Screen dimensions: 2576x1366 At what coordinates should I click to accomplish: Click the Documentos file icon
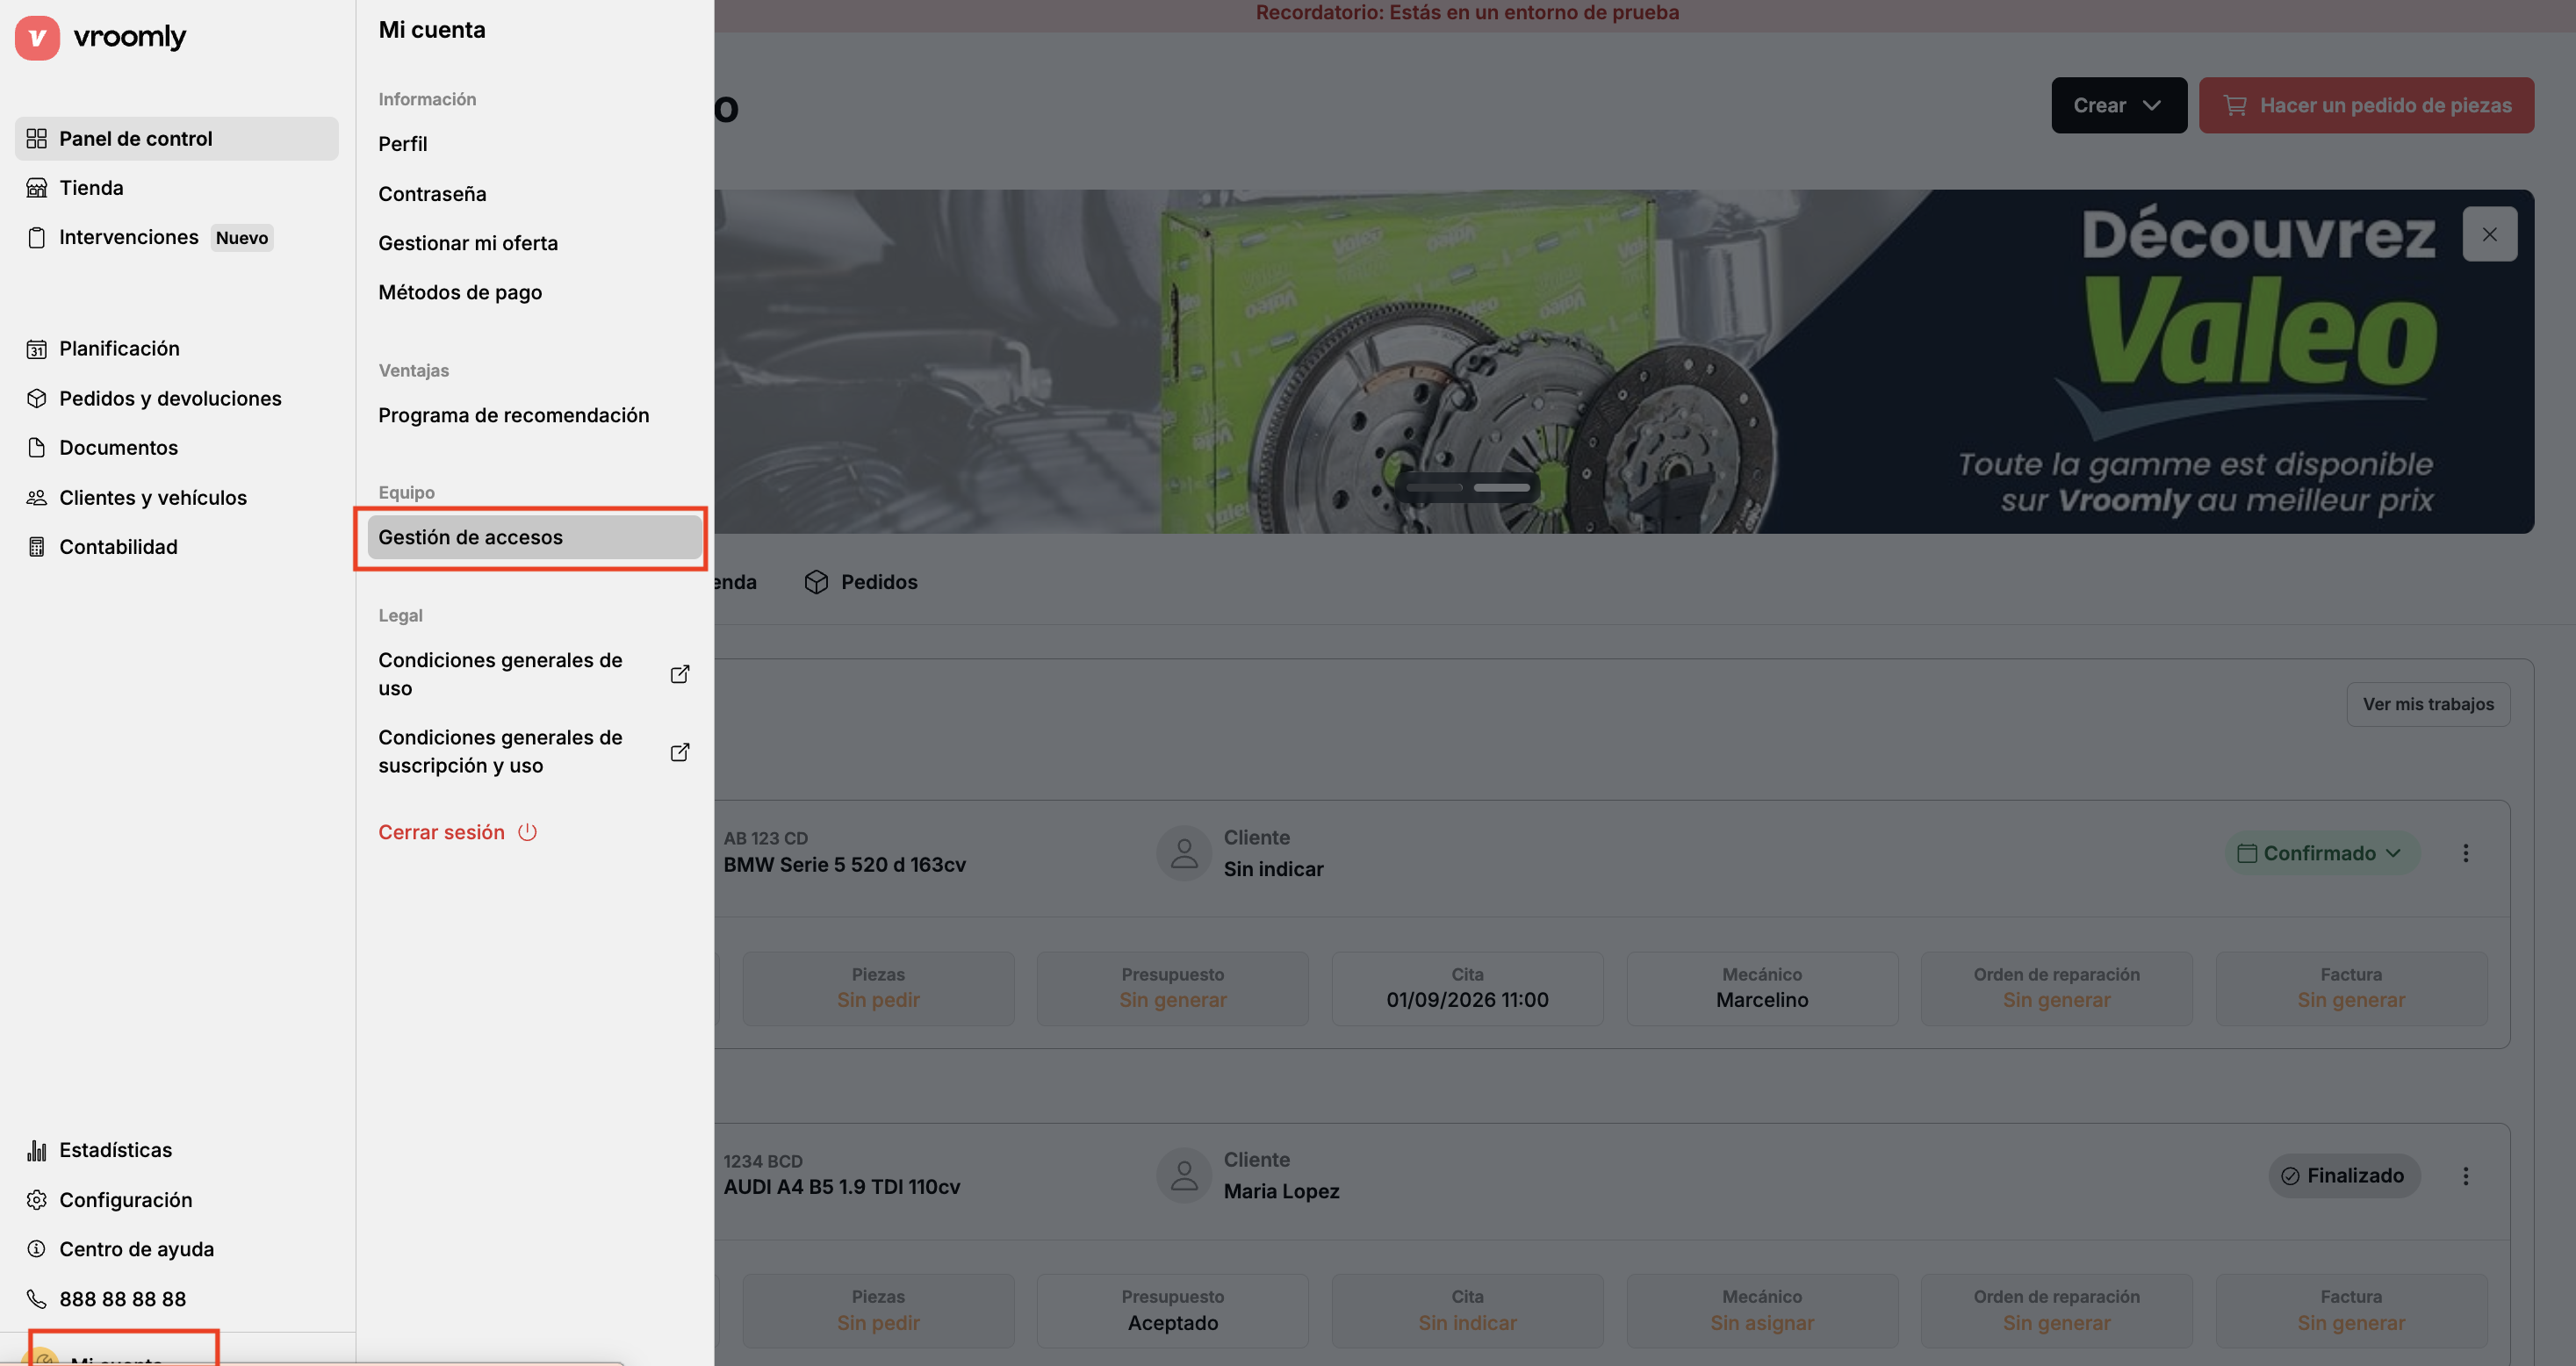[37, 447]
